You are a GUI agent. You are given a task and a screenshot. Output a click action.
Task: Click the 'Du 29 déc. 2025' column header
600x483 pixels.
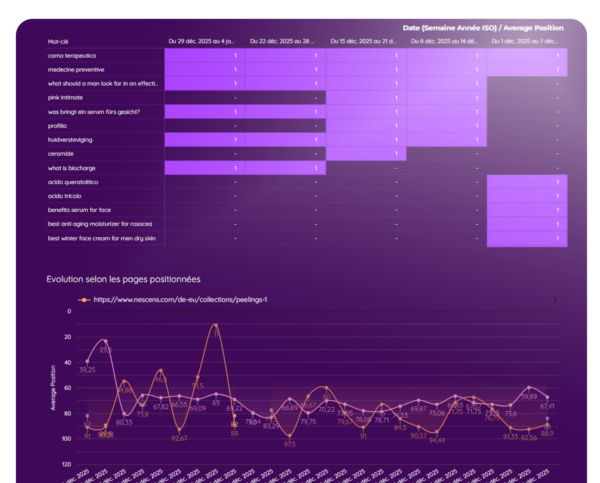(x=203, y=42)
